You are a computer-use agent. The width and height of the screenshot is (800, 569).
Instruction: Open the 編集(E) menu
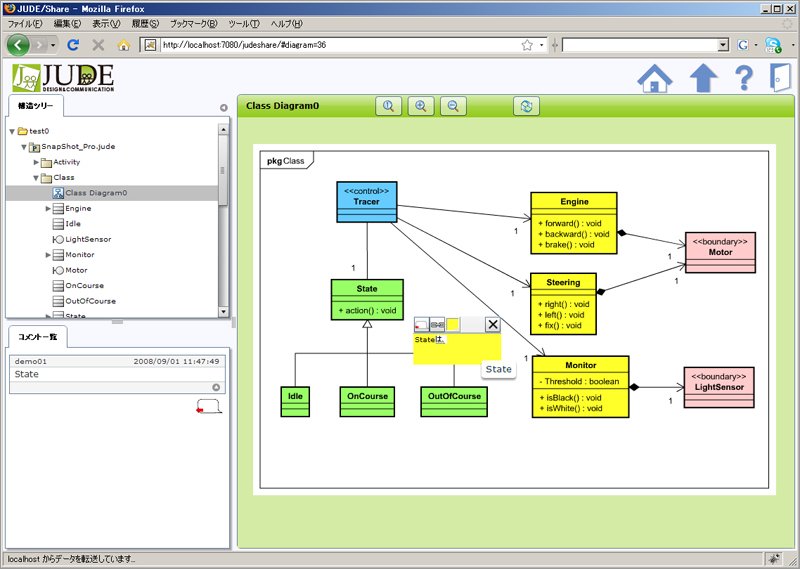point(67,23)
